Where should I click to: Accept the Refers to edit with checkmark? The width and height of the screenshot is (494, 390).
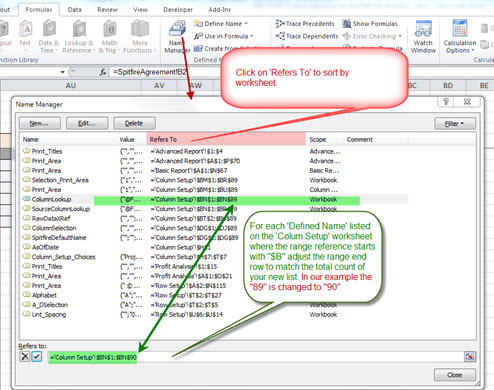[x=37, y=357]
